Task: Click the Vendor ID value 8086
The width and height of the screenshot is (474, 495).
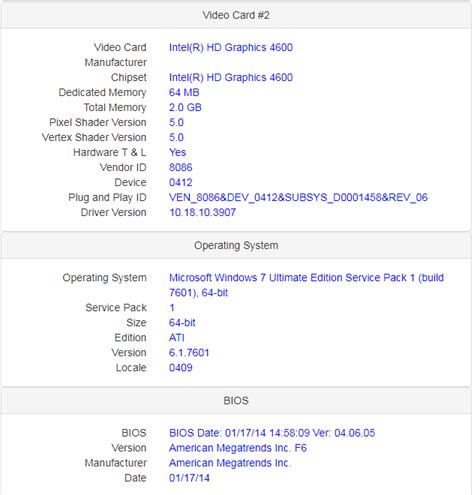Action: click(181, 168)
